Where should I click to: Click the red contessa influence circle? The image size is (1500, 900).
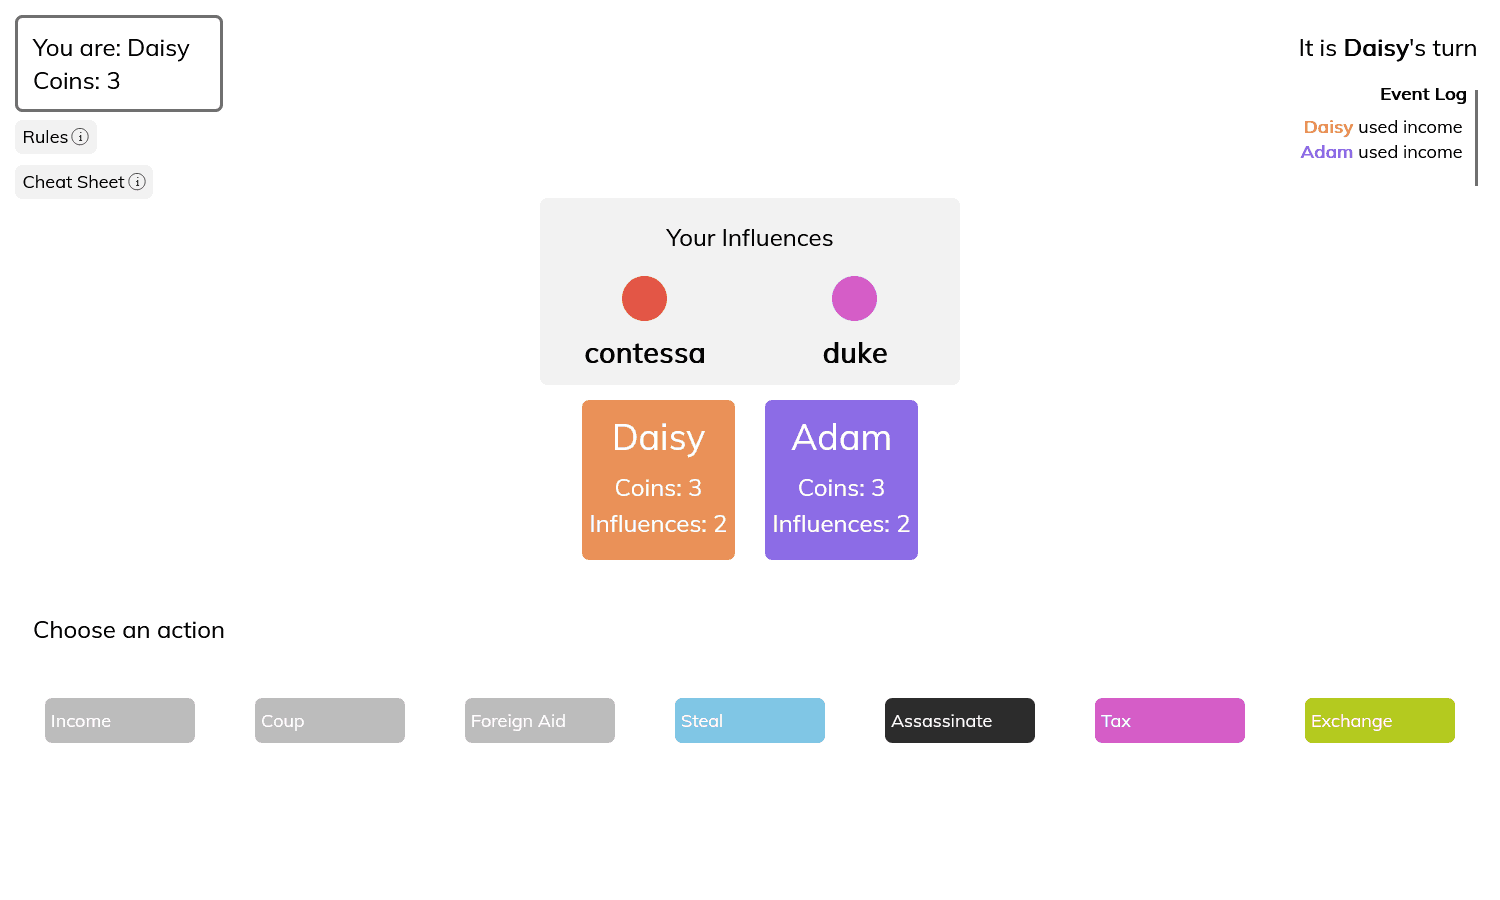(x=644, y=298)
